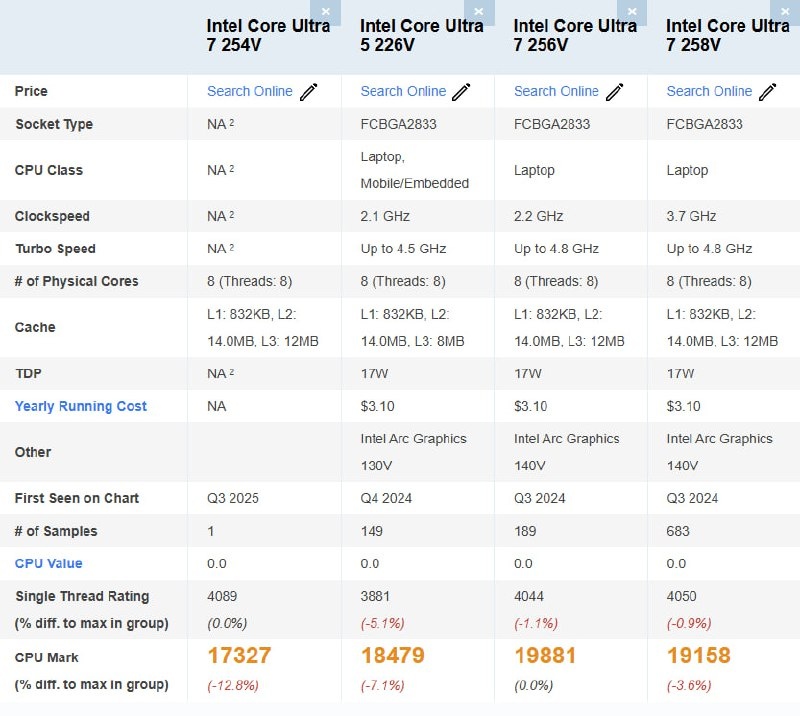
Task: Open Search Online link for Ultra 7 256V
Action: click(x=556, y=91)
